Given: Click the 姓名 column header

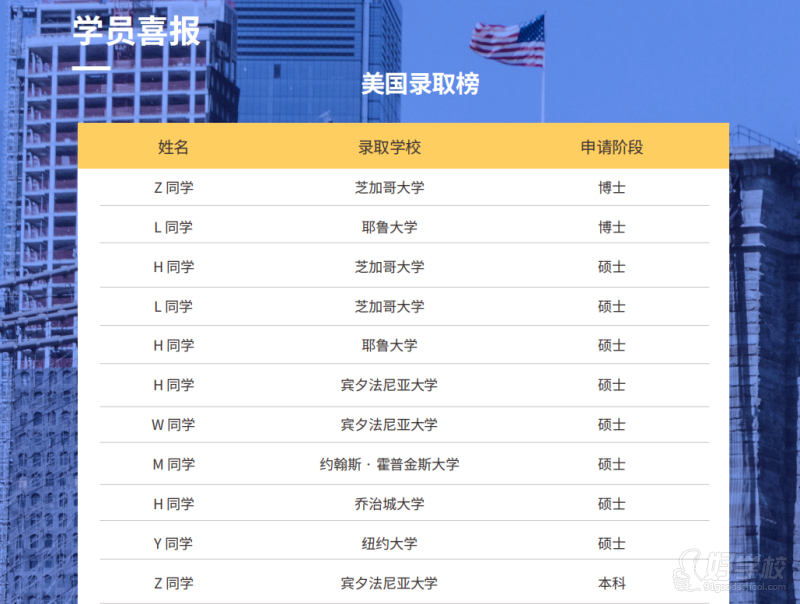Looking at the screenshot, I should coord(173,147).
